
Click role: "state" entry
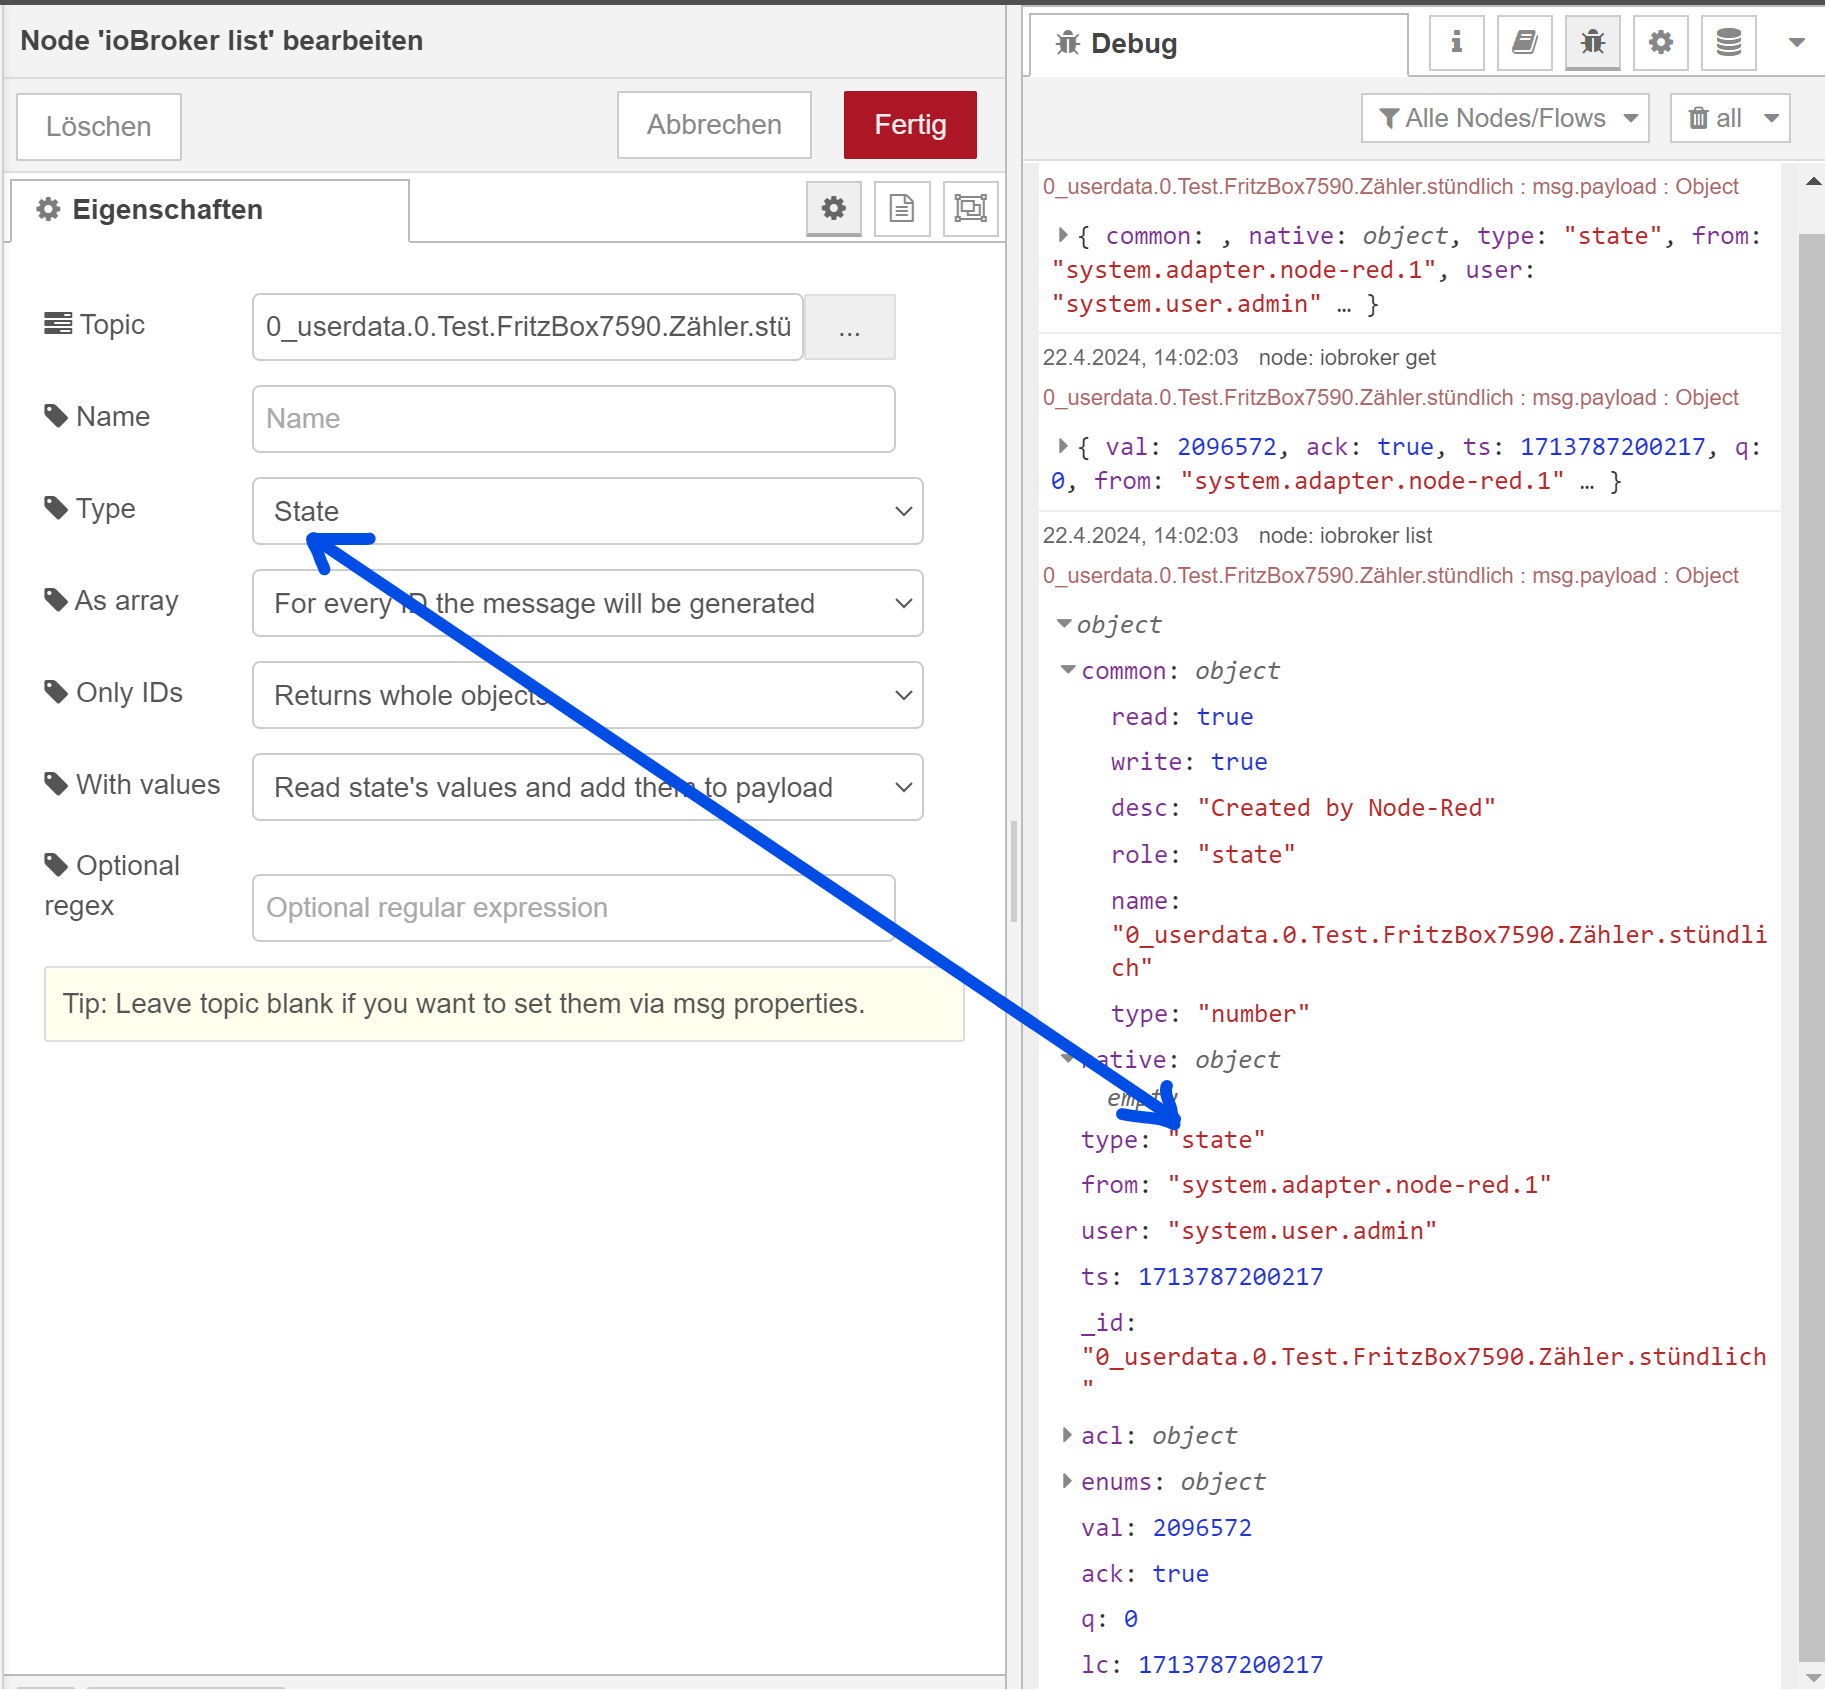tap(1203, 855)
